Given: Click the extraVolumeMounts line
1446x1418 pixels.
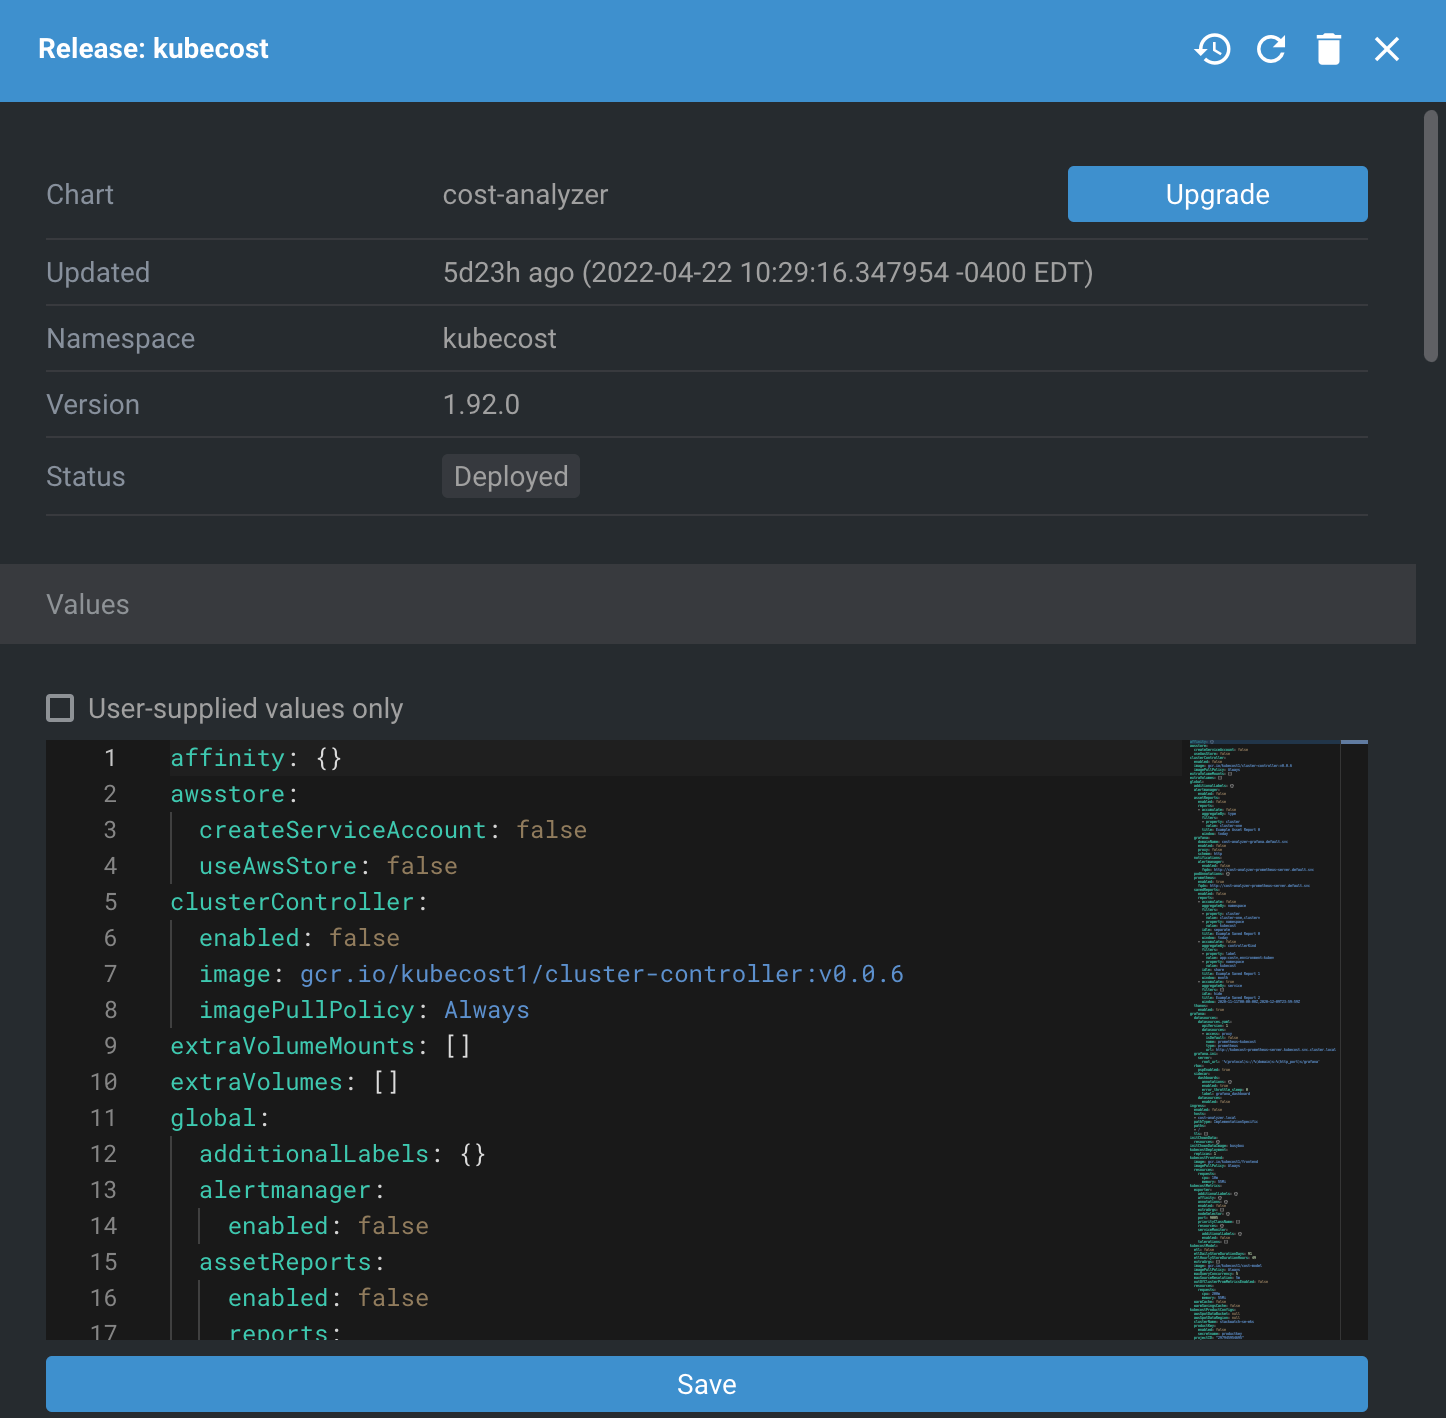Looking at the screenshot, I should pos(320,1046).
